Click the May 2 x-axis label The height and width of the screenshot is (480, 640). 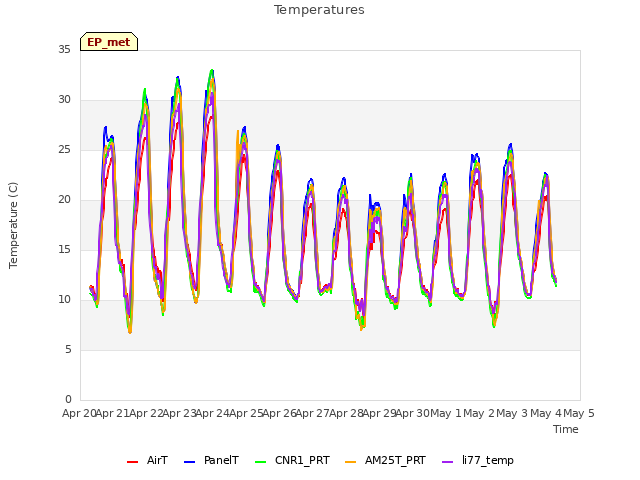tap(479, 413)
